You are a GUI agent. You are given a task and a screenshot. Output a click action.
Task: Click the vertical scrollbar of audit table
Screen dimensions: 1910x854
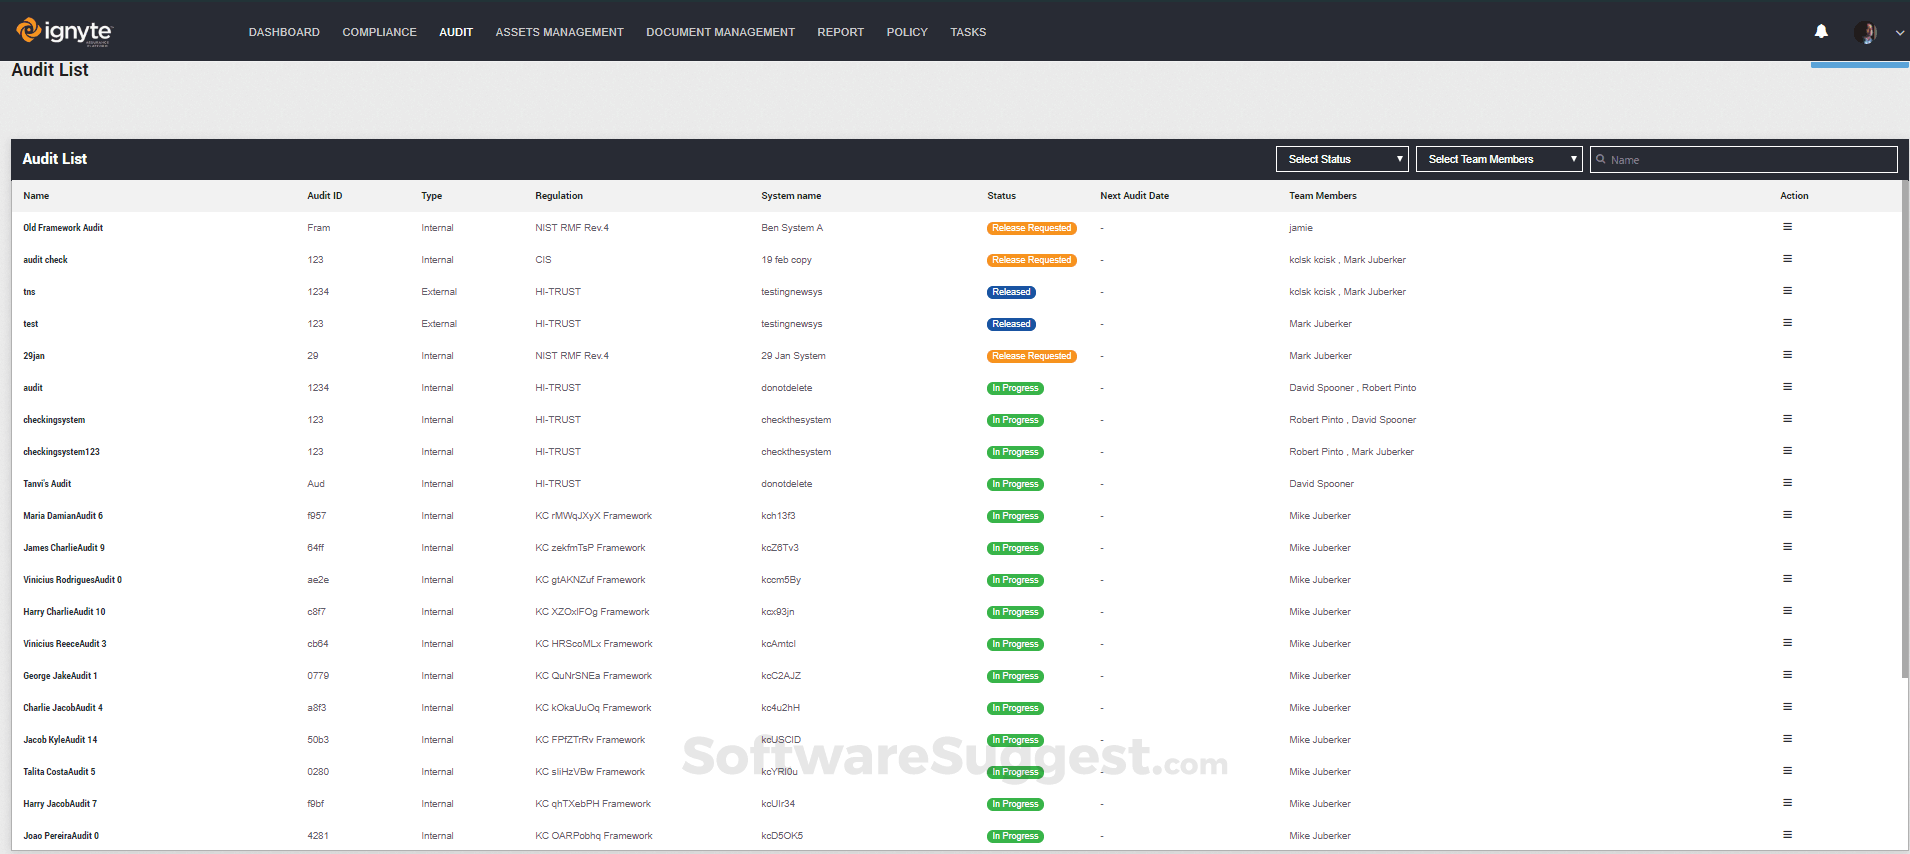pos(1904,430)
